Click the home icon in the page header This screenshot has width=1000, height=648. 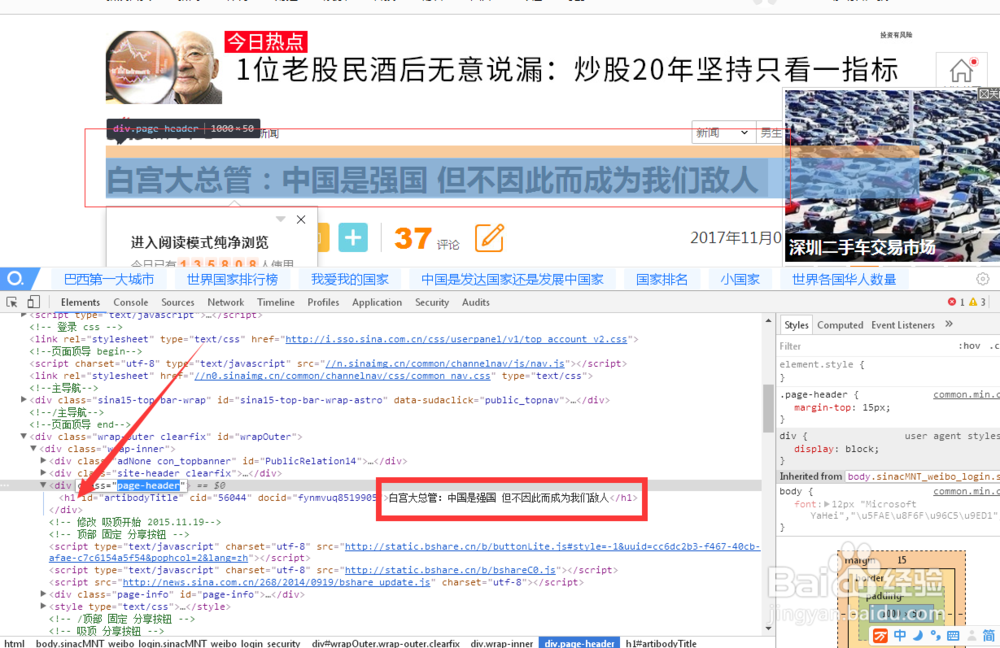tap(961, 70)
